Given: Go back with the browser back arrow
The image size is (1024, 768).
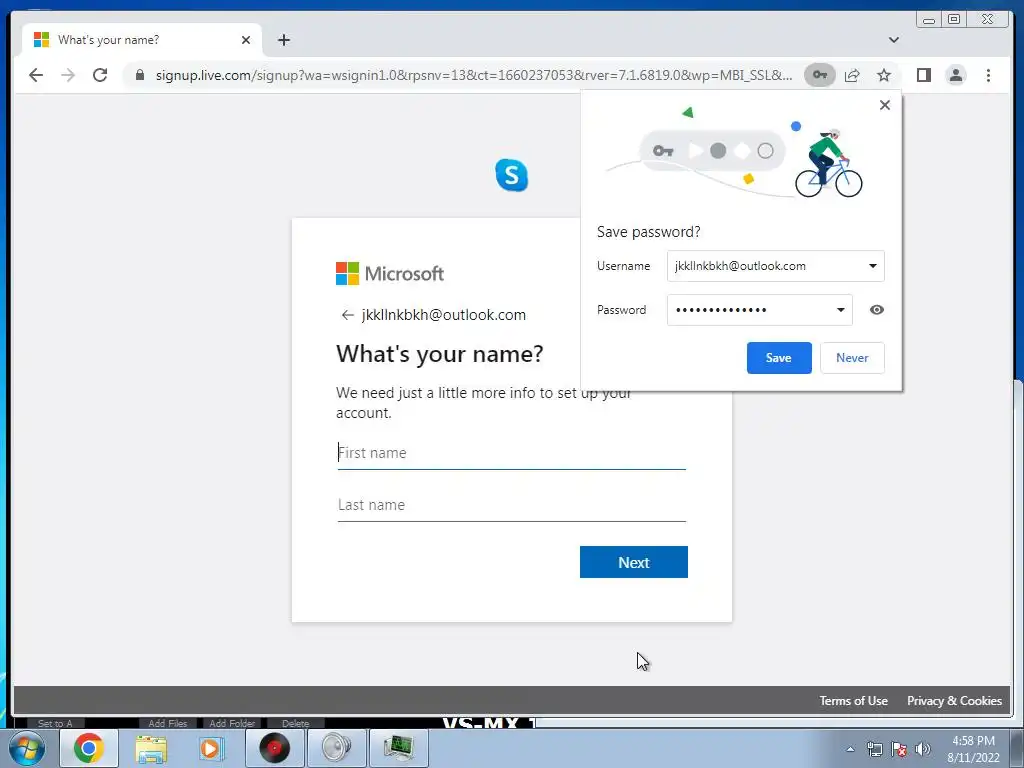Looking at the screenshot, I should [x=36, y=75].
